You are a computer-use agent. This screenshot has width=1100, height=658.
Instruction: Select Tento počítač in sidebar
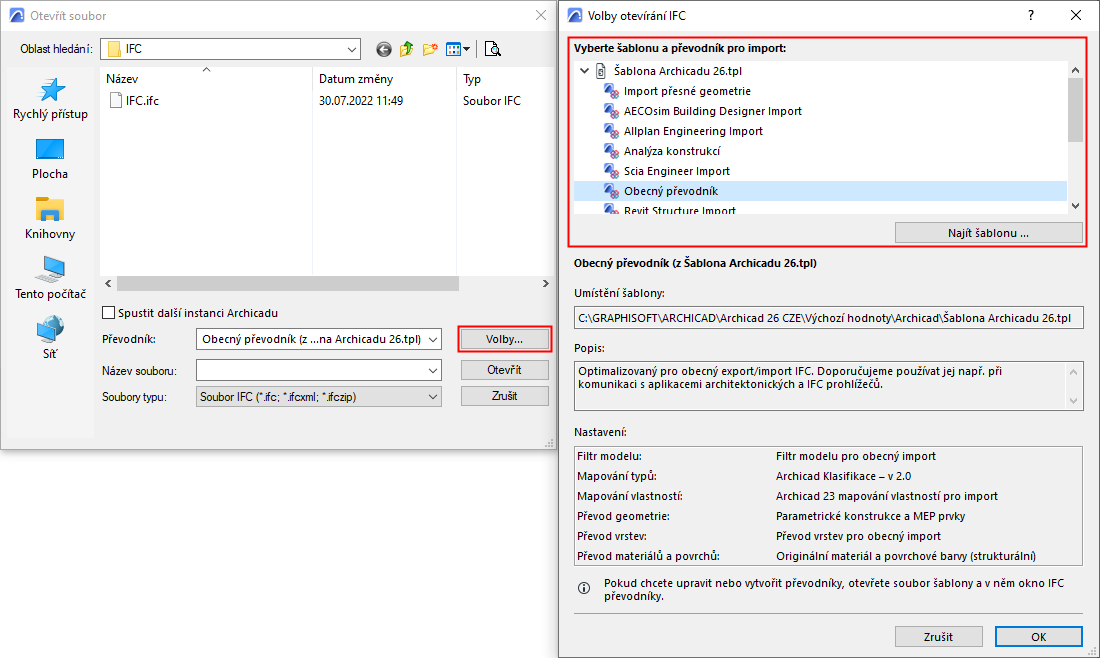coord(51,278)
